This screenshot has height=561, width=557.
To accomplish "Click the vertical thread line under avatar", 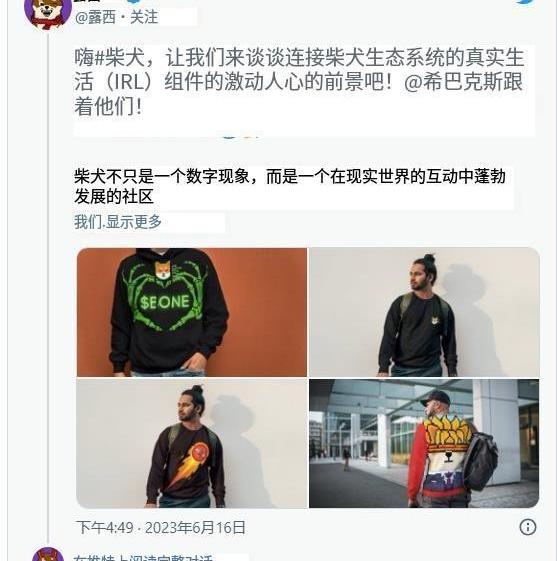I will [48, 286].
